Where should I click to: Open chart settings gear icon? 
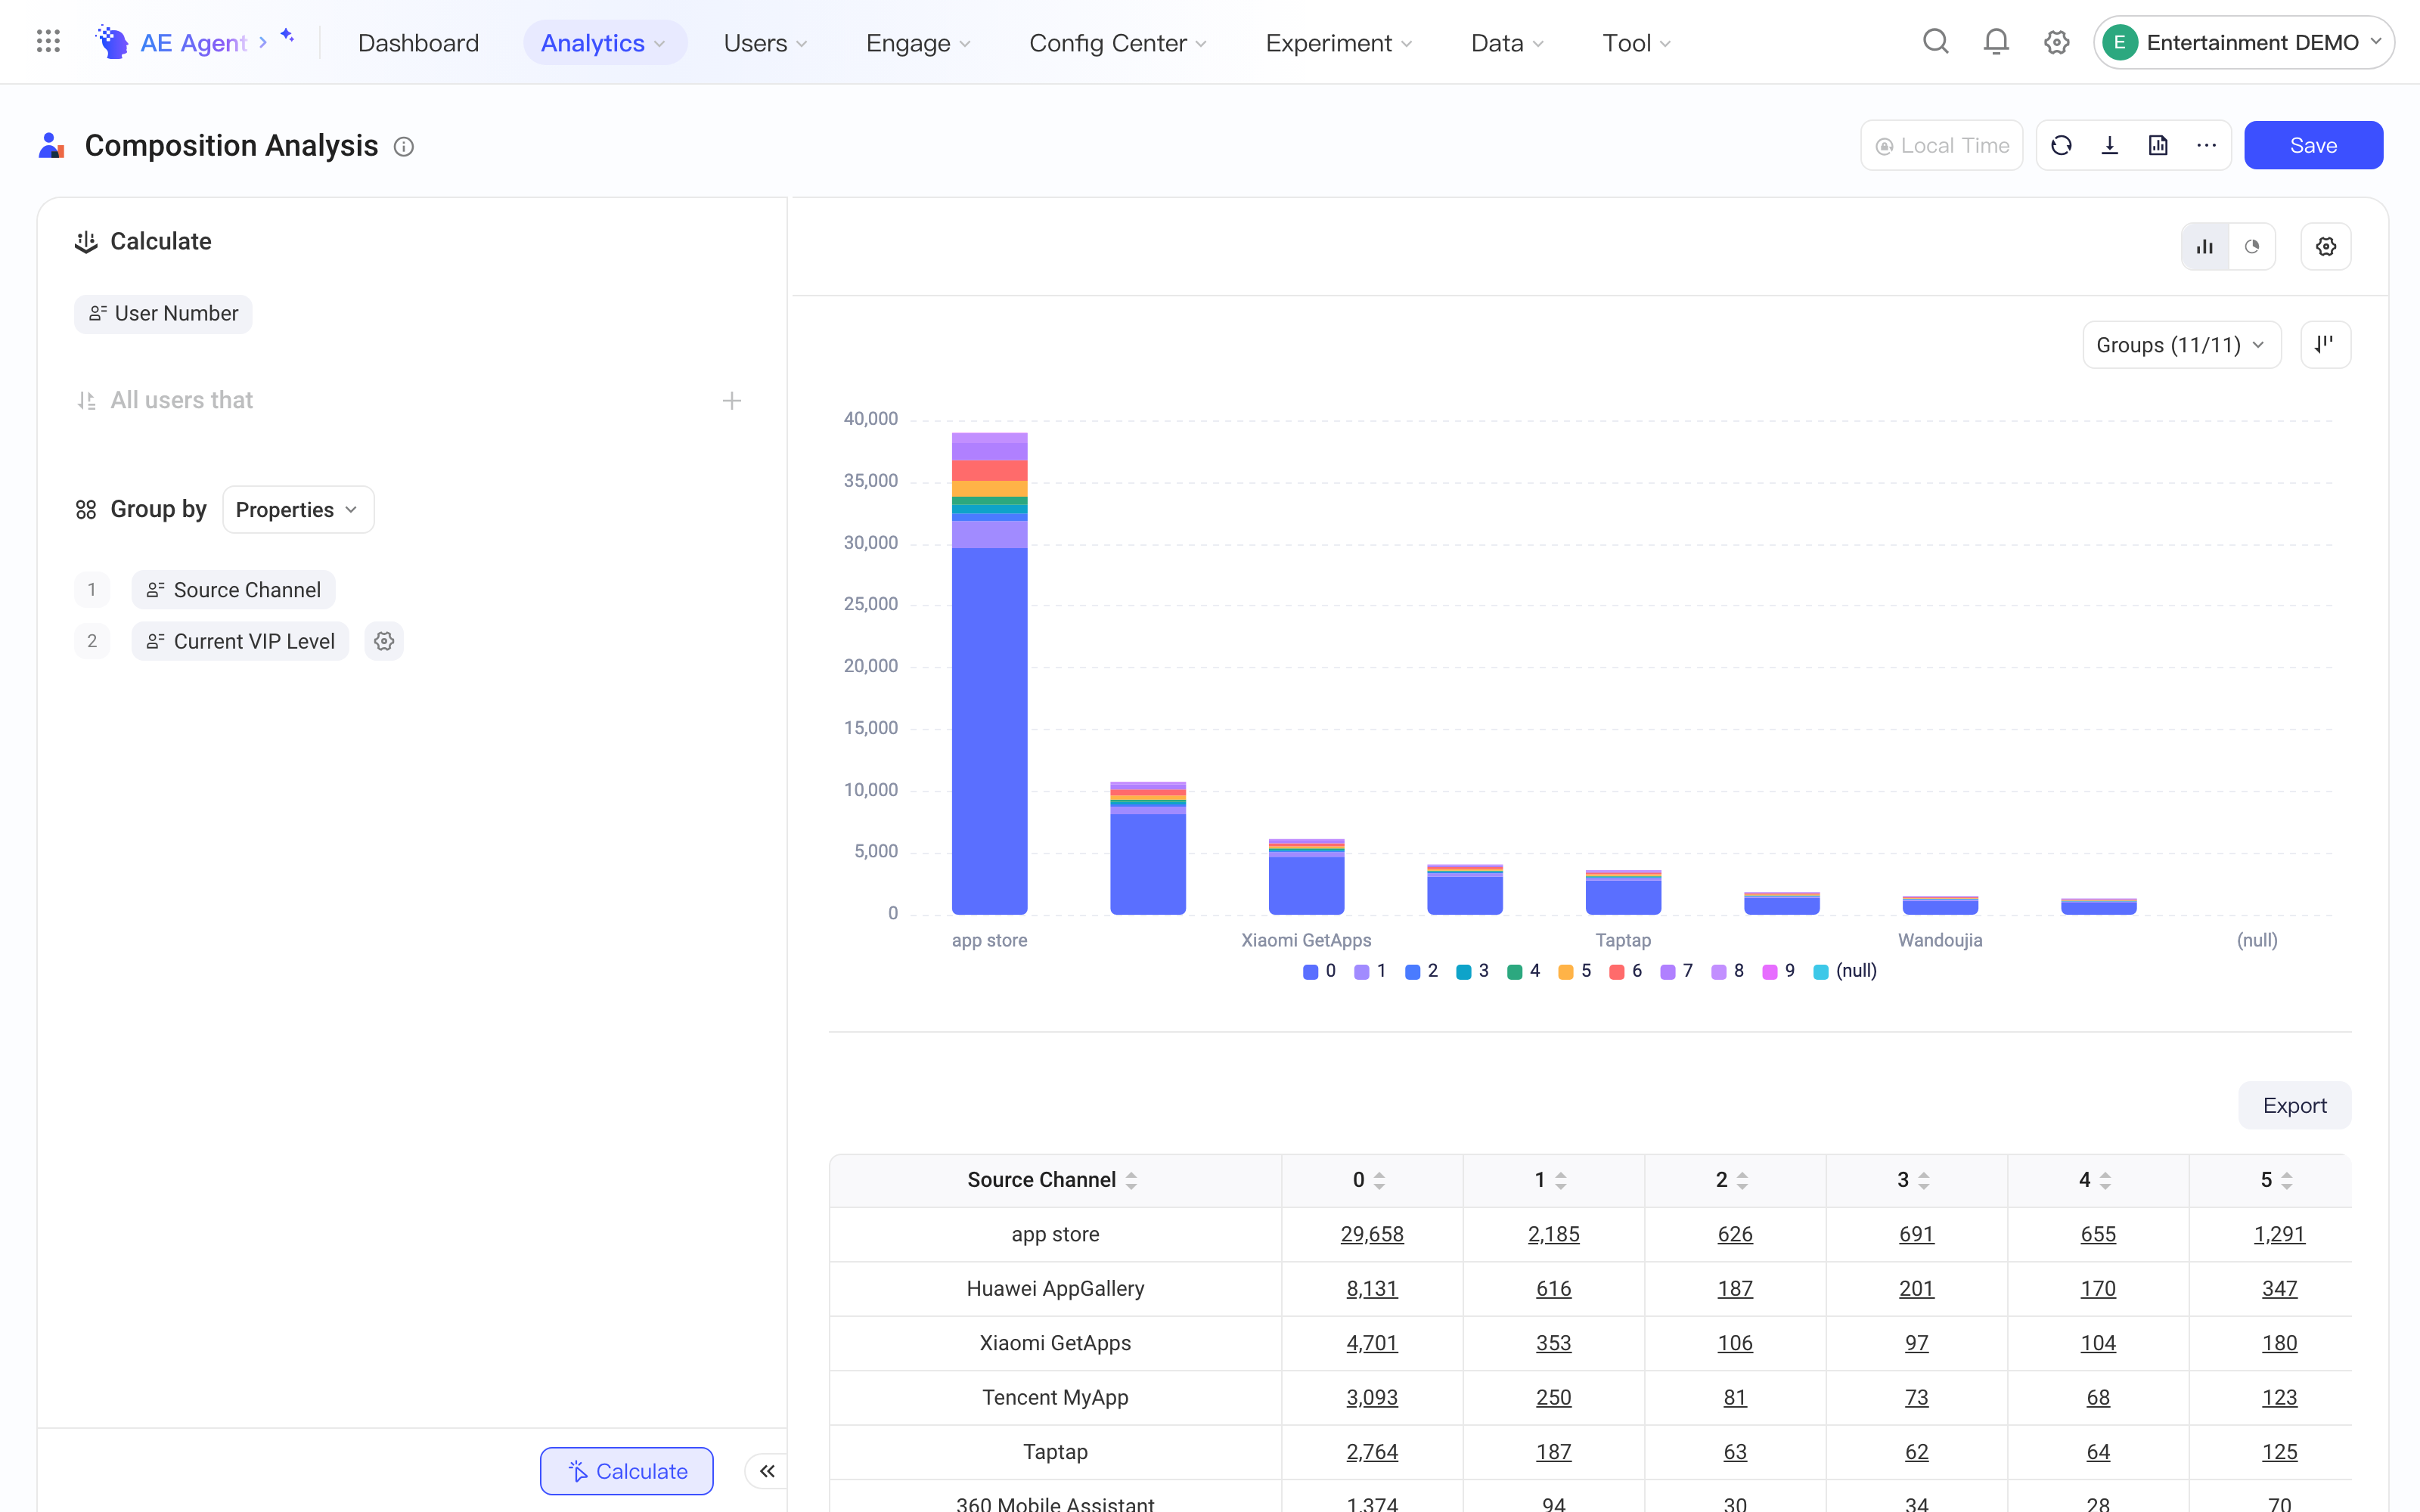(x=2326, y=247)
